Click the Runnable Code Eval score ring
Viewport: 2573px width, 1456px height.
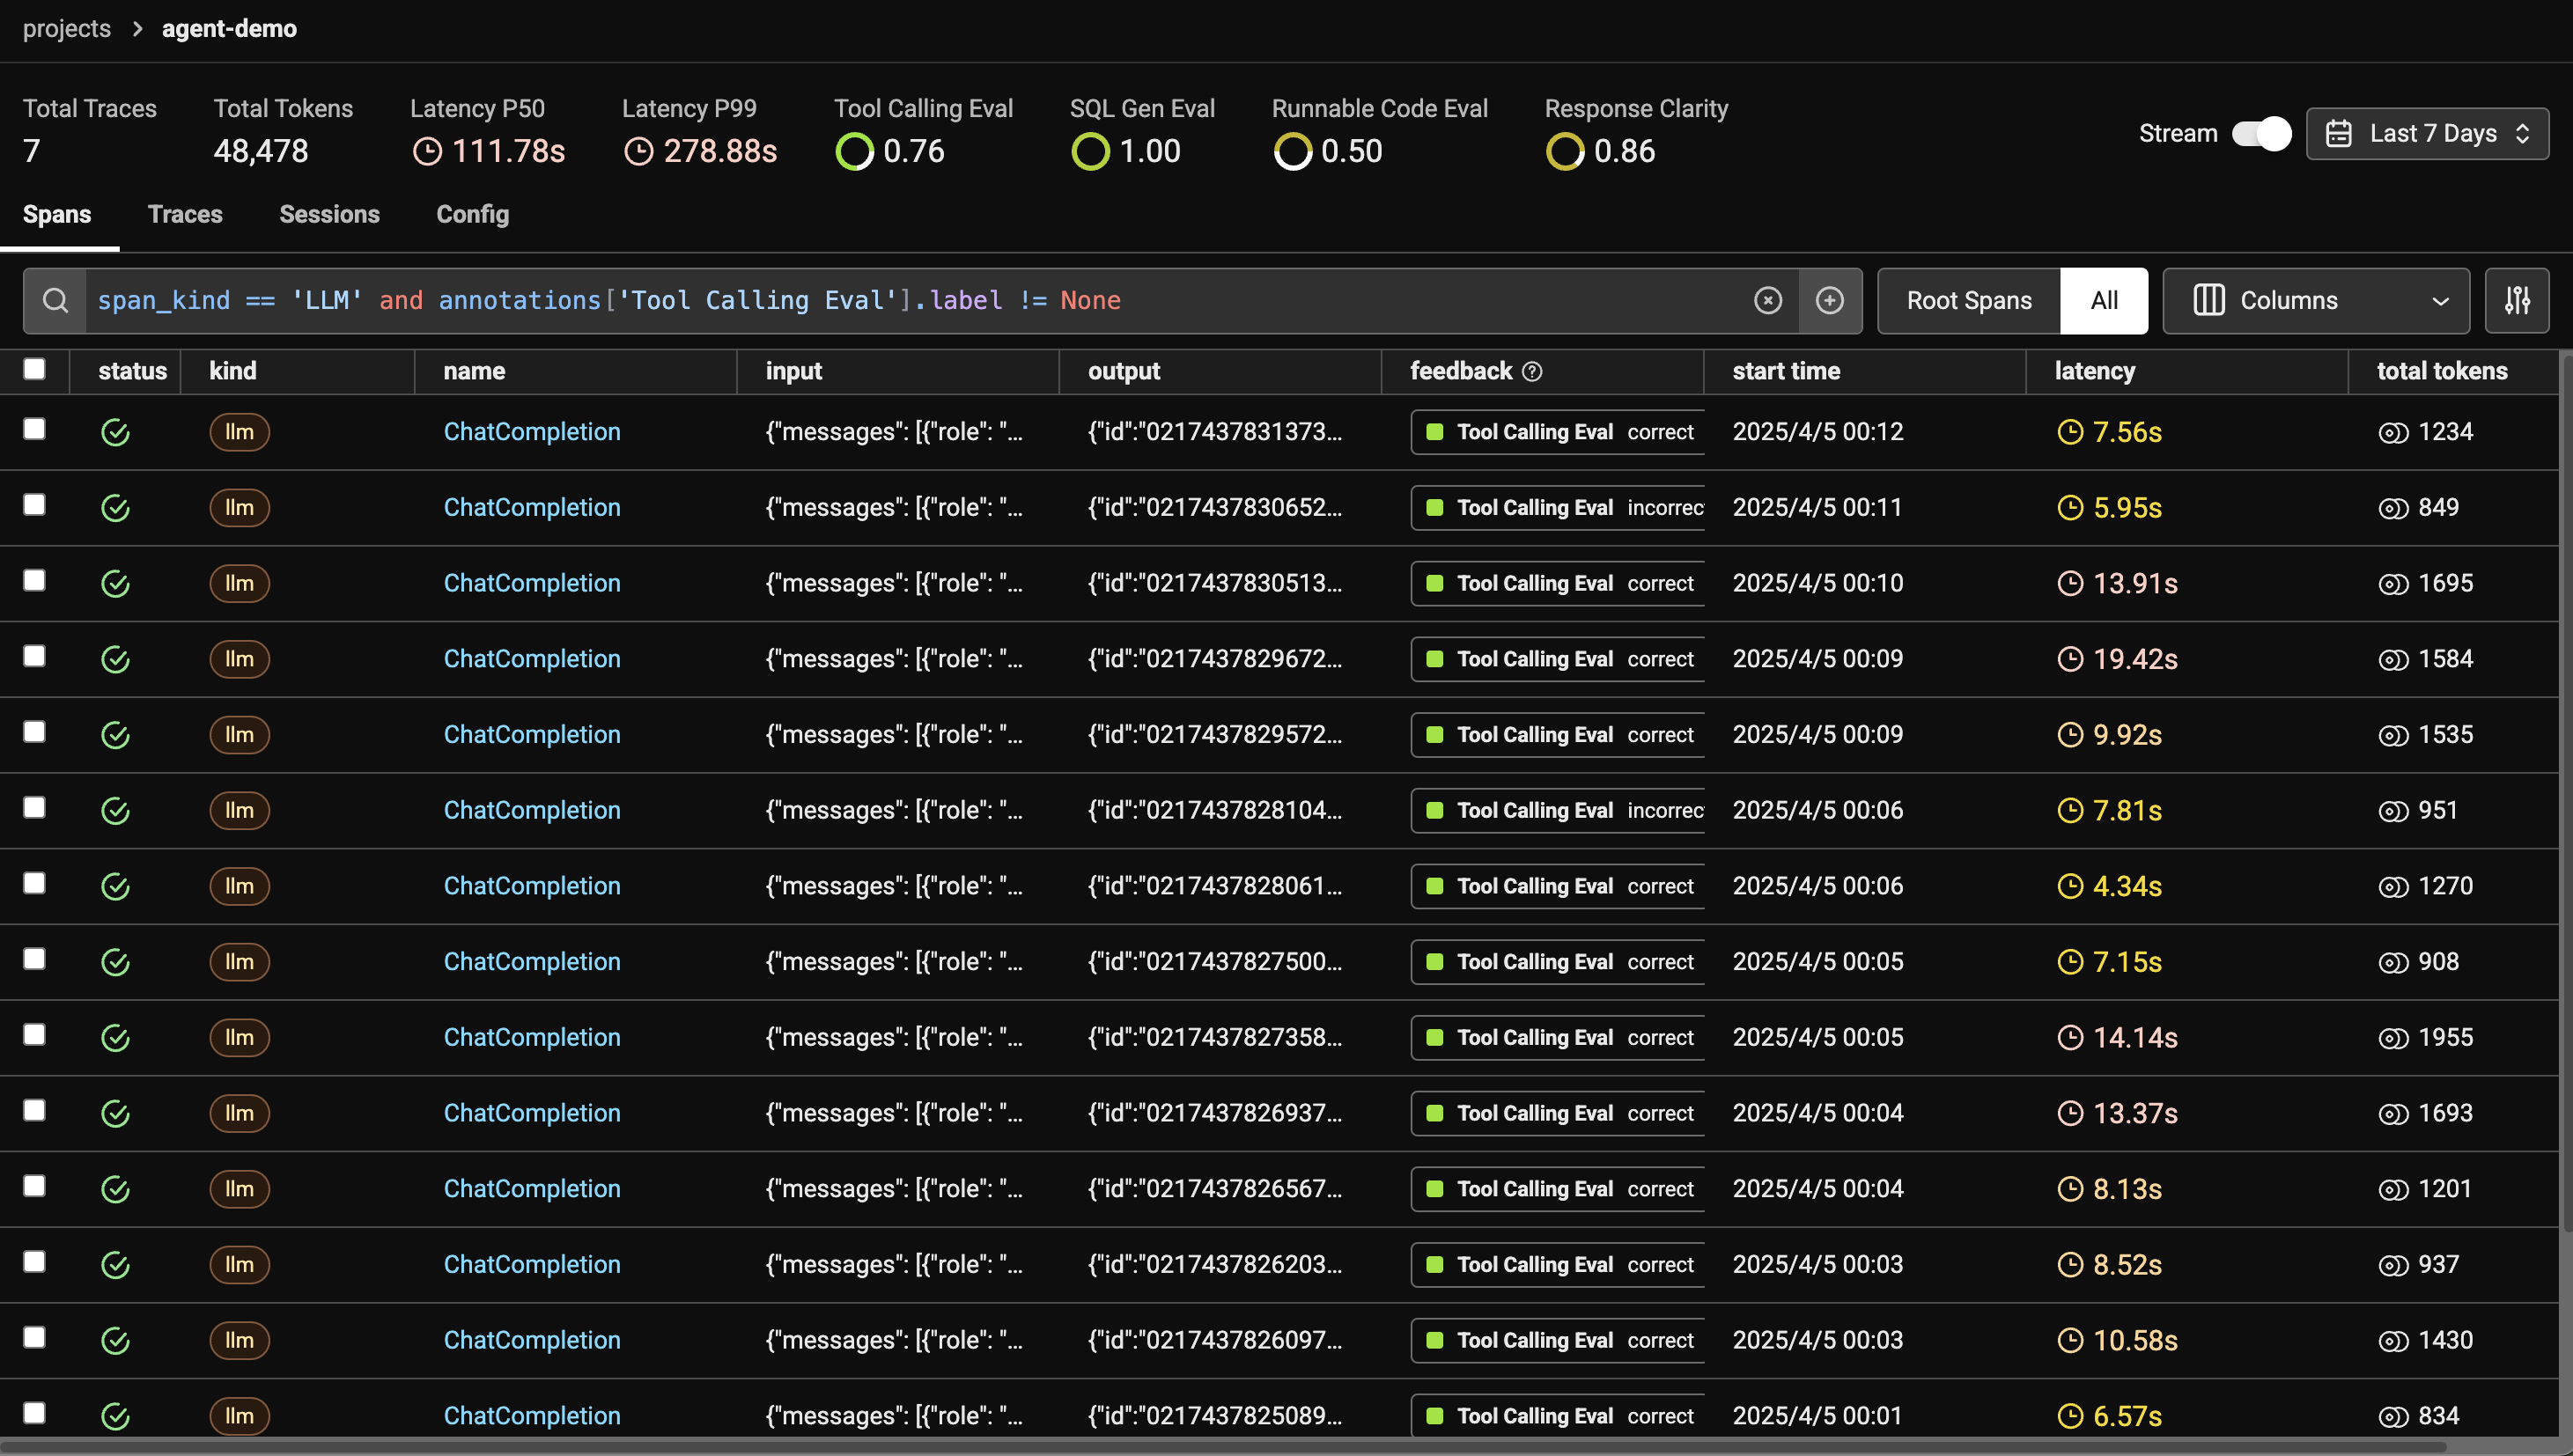1292,152
